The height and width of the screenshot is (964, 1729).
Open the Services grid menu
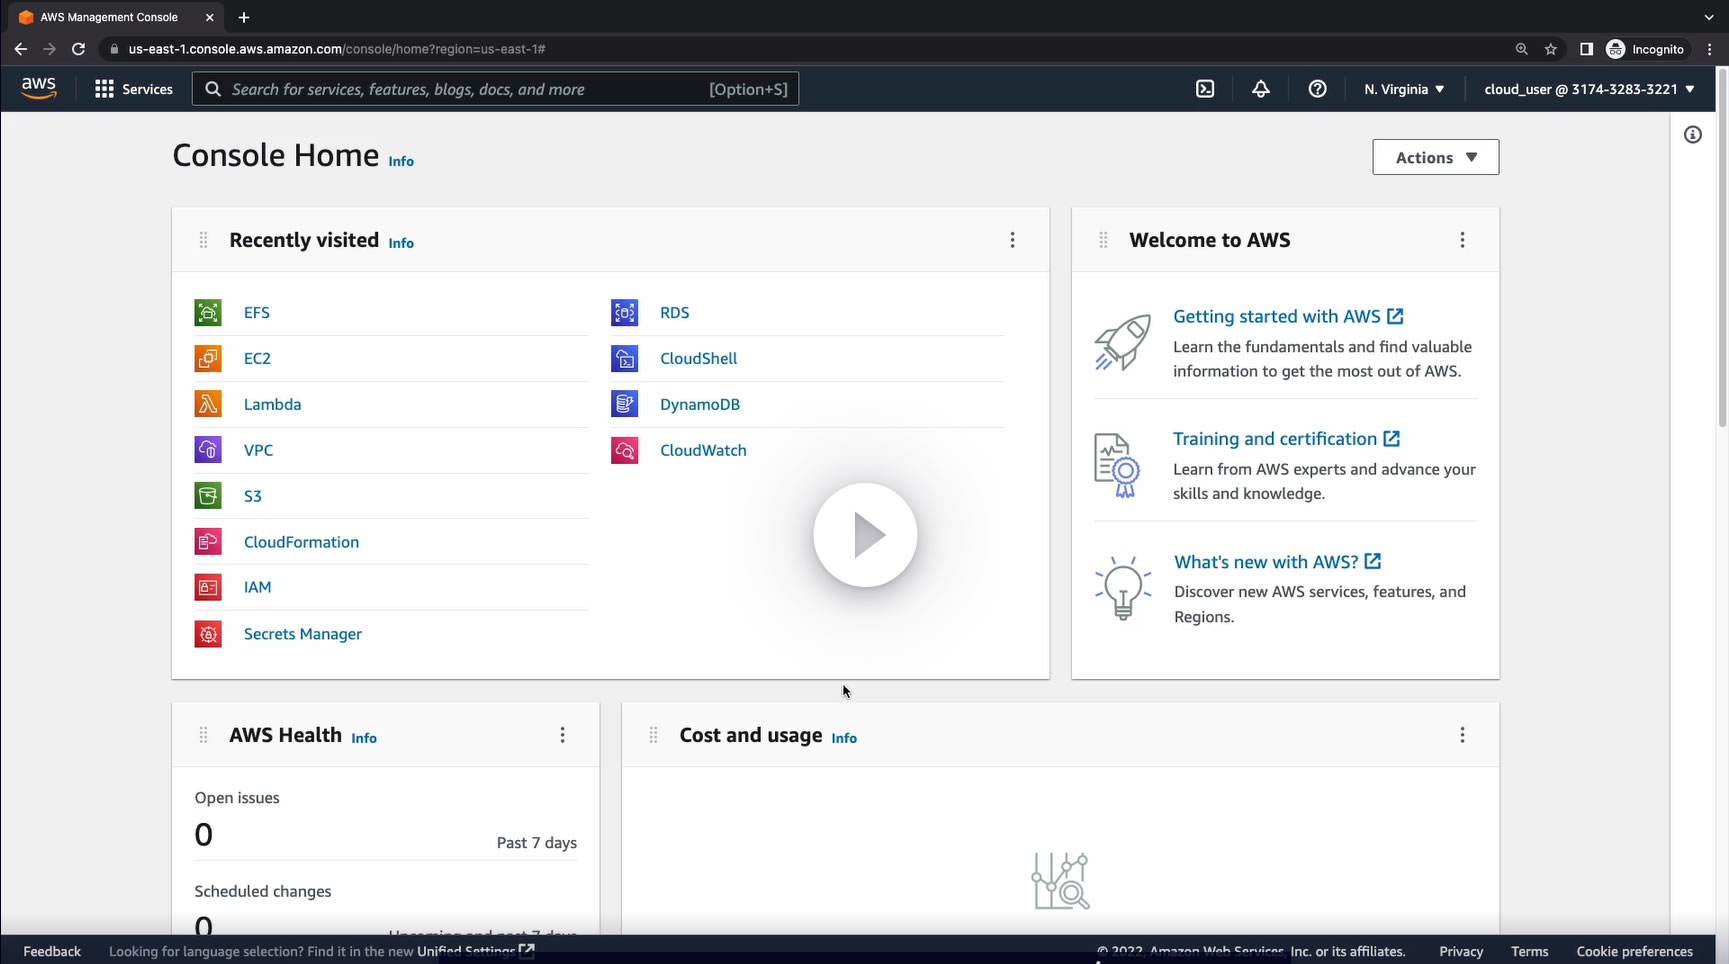tap(133, 89)
